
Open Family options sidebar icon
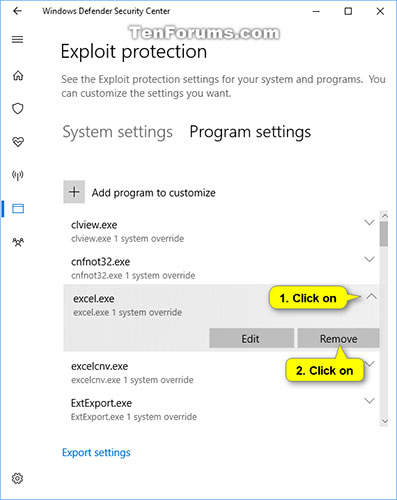click(x=18, y=242)
